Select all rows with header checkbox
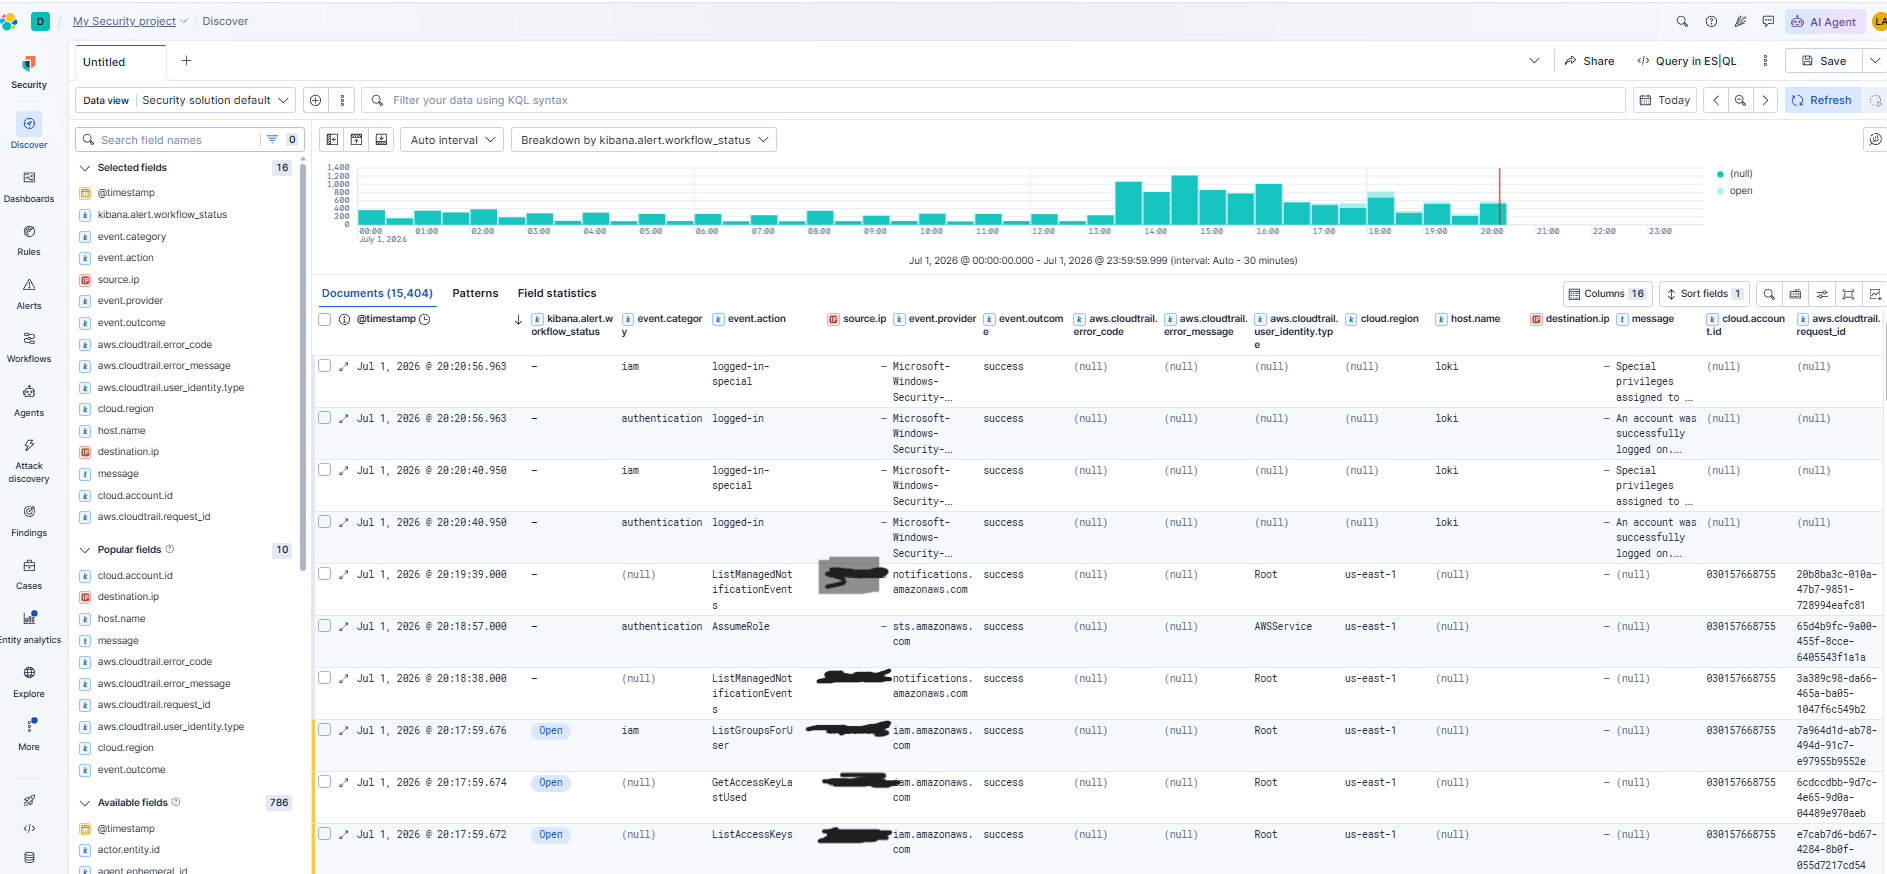 pos(324,320)
